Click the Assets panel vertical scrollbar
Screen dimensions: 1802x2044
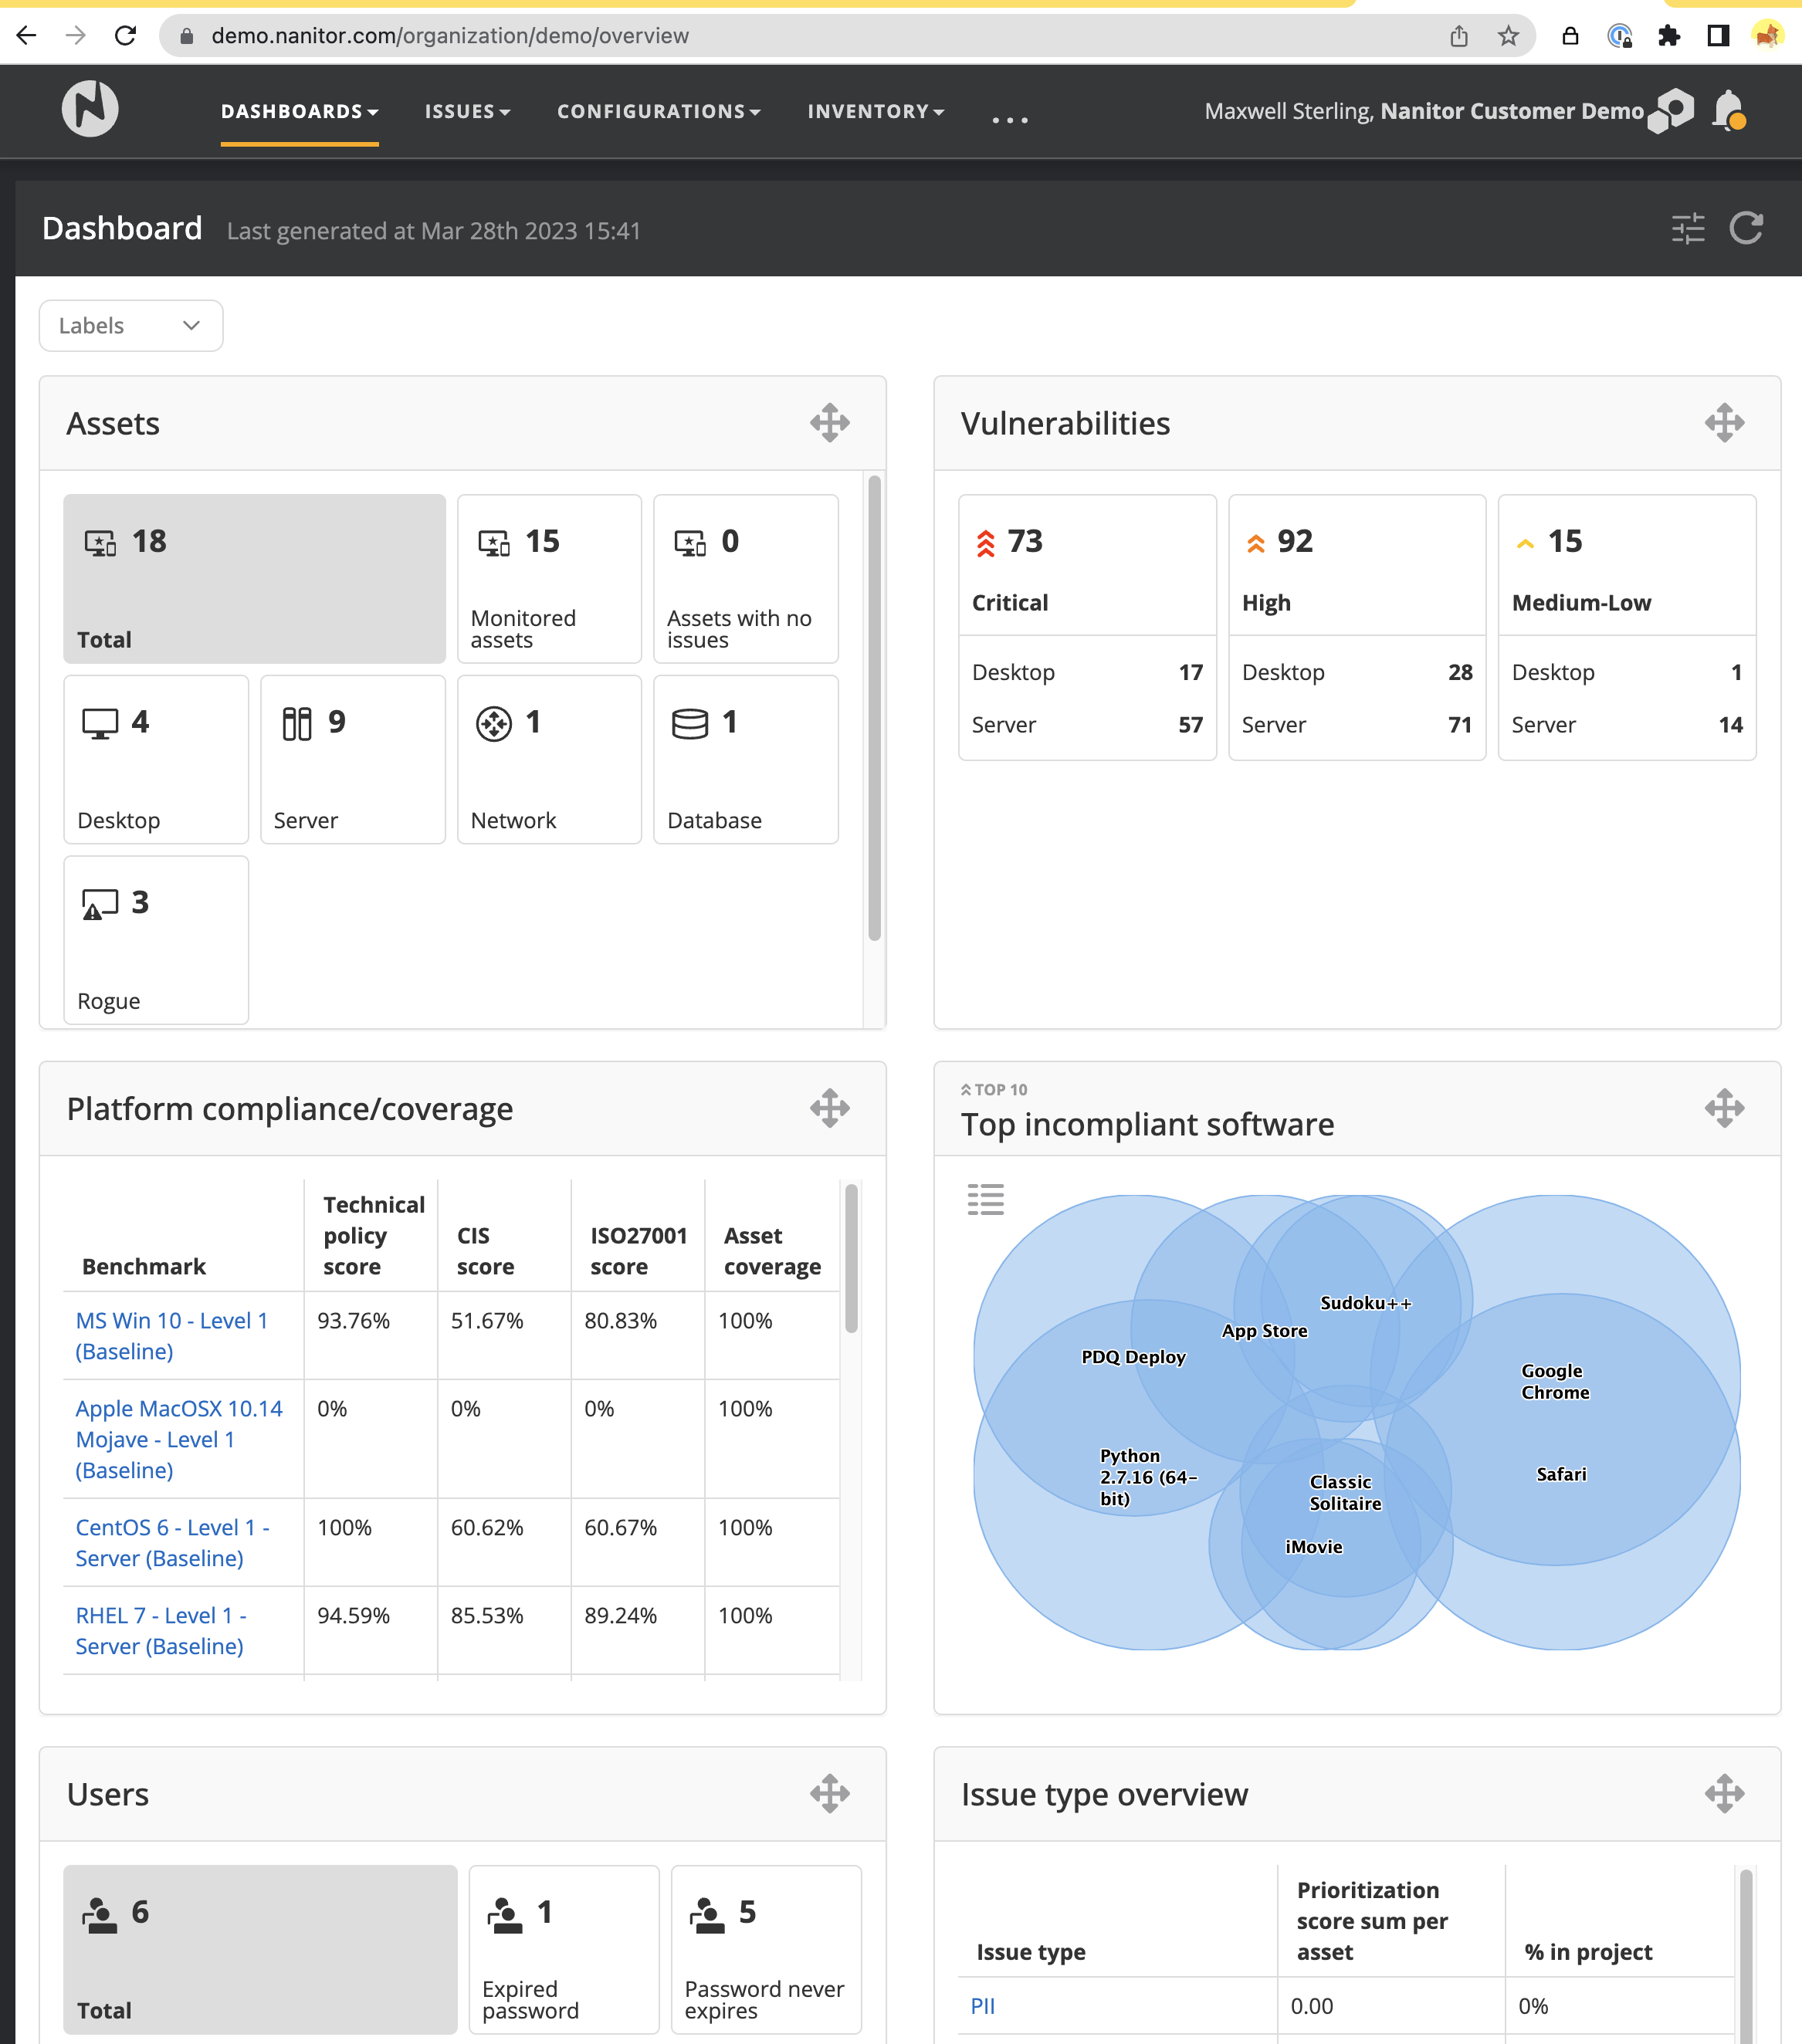874,708
